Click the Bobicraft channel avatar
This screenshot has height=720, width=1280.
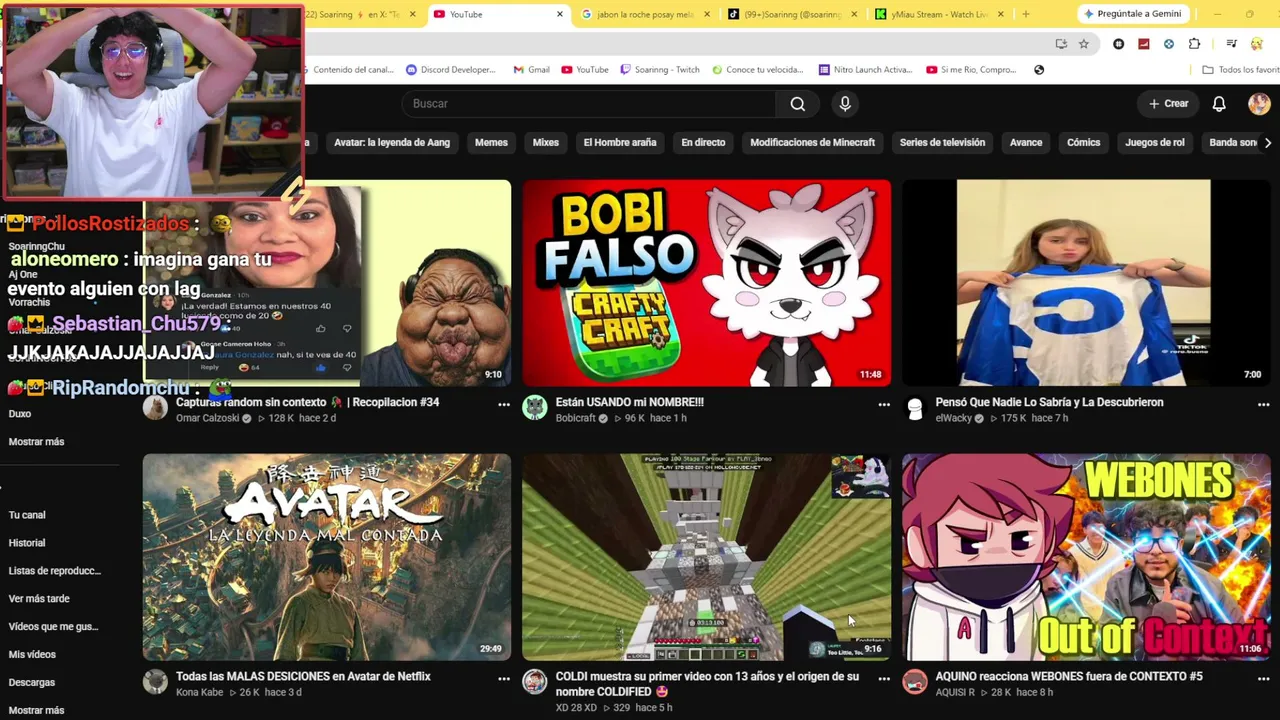pos(535,408)
